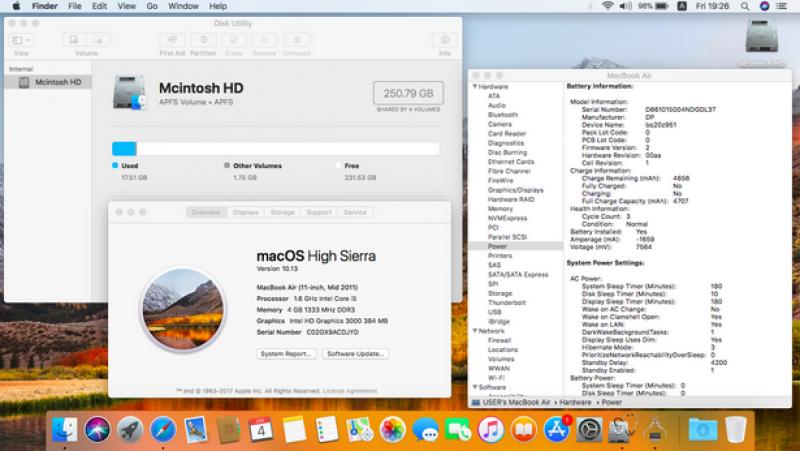Click the battery status in menu bar
Viewport: 800px width, 451px height.
point(654,6)
